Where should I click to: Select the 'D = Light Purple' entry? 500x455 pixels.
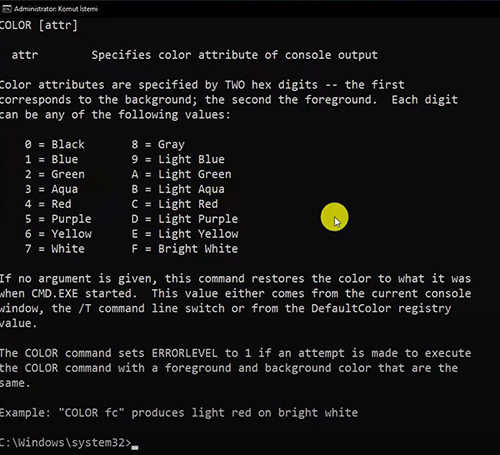click(x=185, y=219)
